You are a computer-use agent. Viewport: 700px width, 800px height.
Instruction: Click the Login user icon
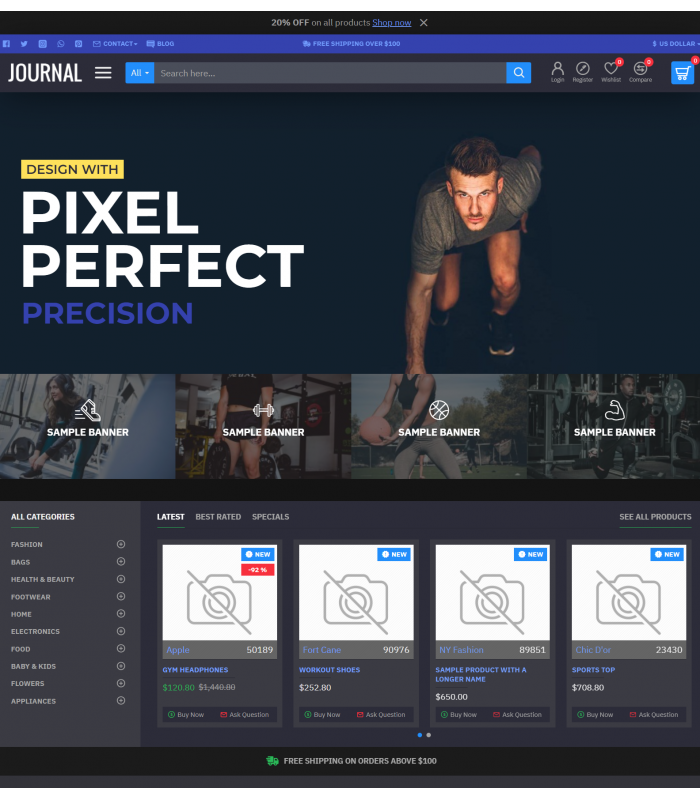(557, 69)
